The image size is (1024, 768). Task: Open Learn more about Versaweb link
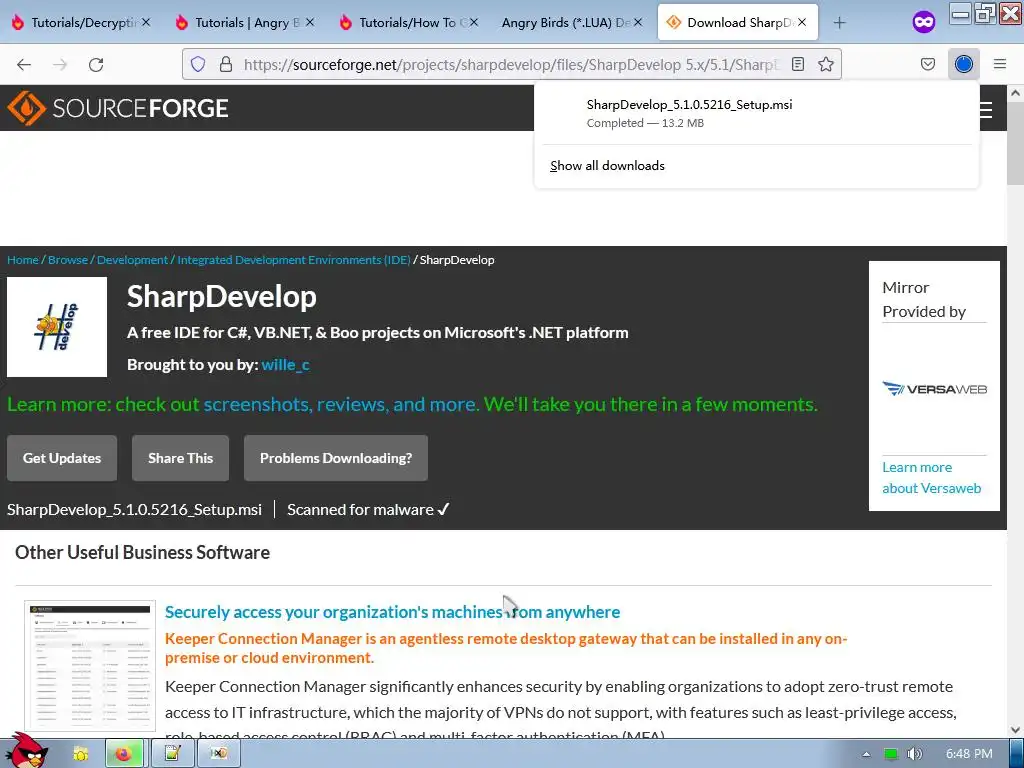[931, 477]
